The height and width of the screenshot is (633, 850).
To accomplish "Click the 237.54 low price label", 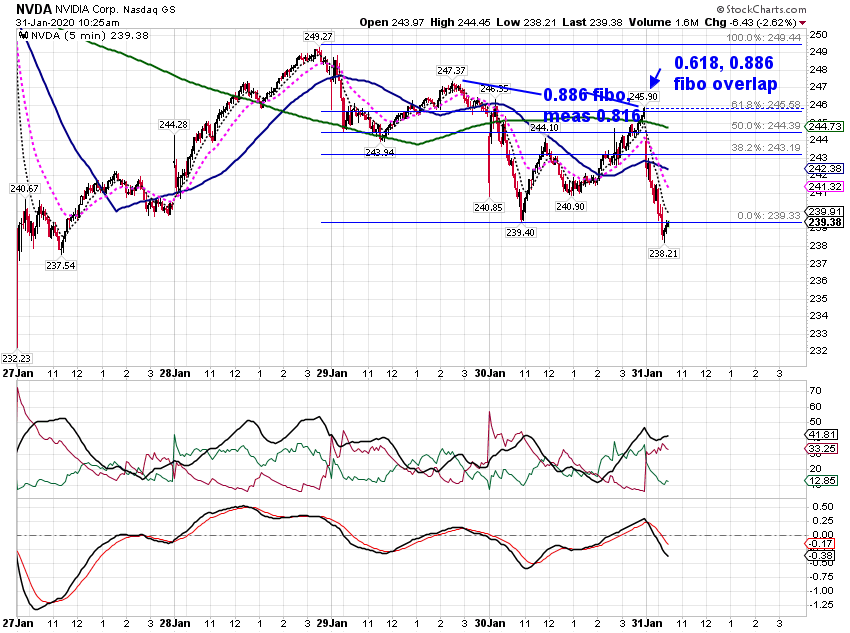I will [61, 266].
